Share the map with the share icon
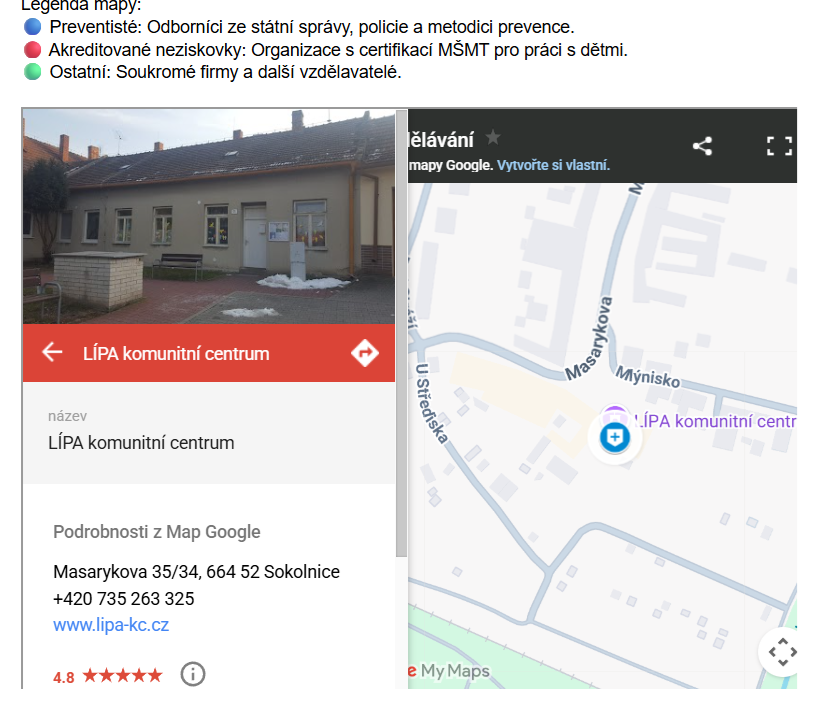The height and width of the screenshot is (704, 827). tap(703, 146)
